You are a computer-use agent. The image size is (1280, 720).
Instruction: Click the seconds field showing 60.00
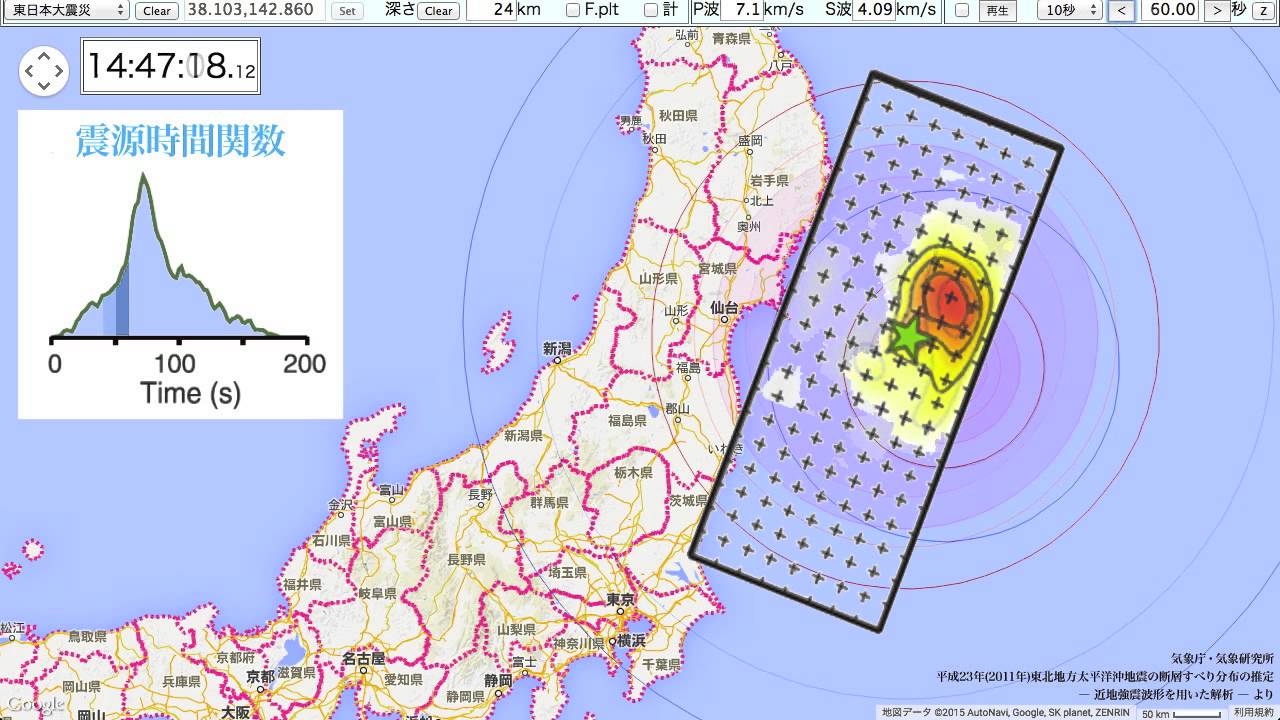tap(1170, 10)
